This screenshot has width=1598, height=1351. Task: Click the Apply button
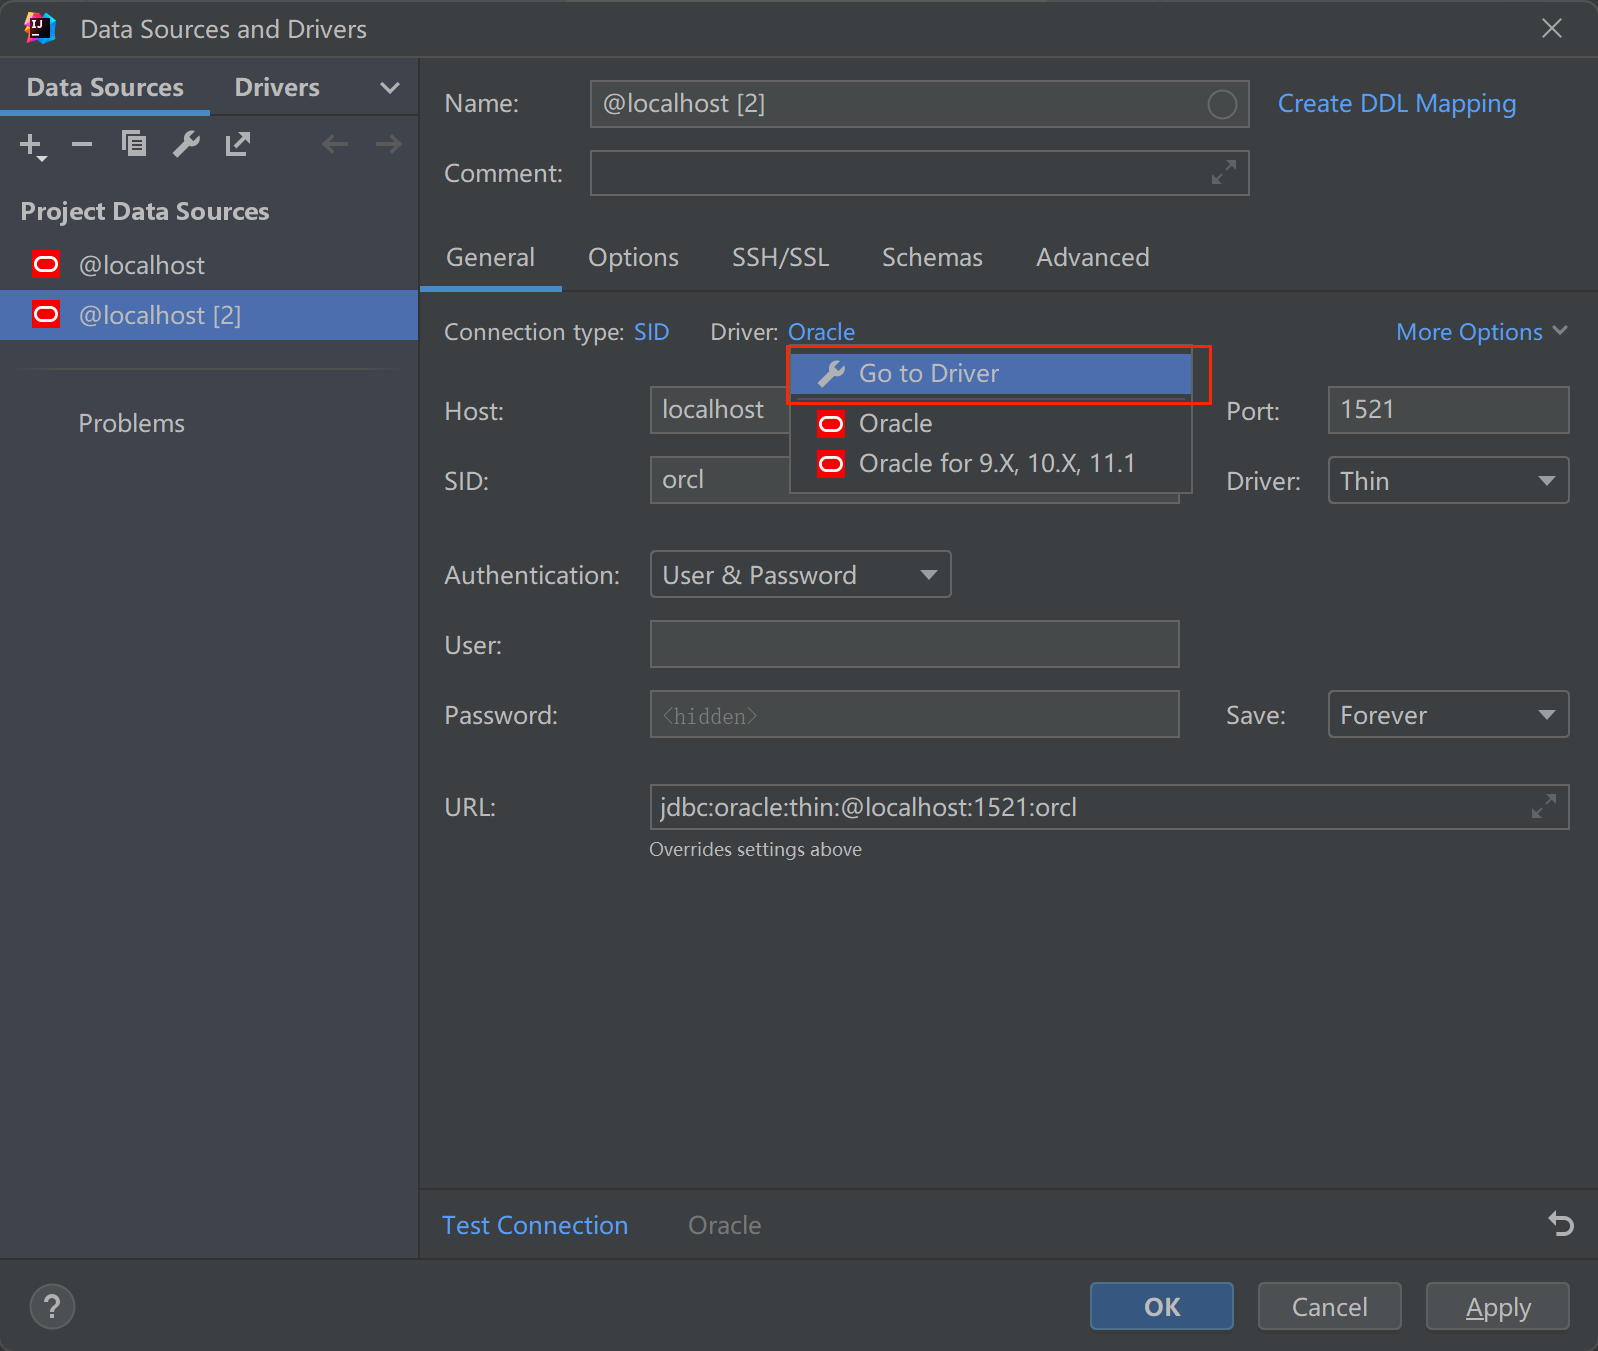[x=1497, y=1306]
